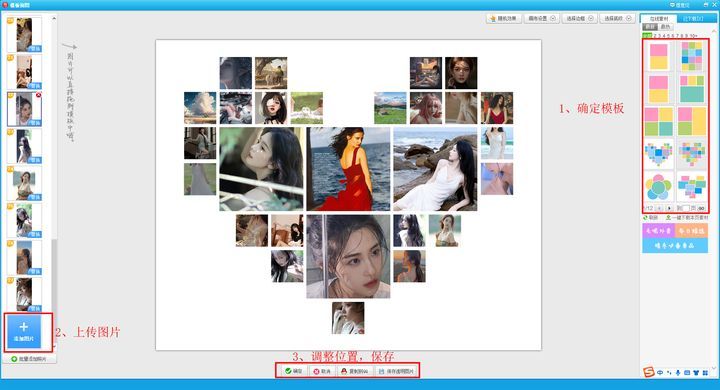
Task: Select the 最新 newest sort toggle
Action: (x=650, y=27)
